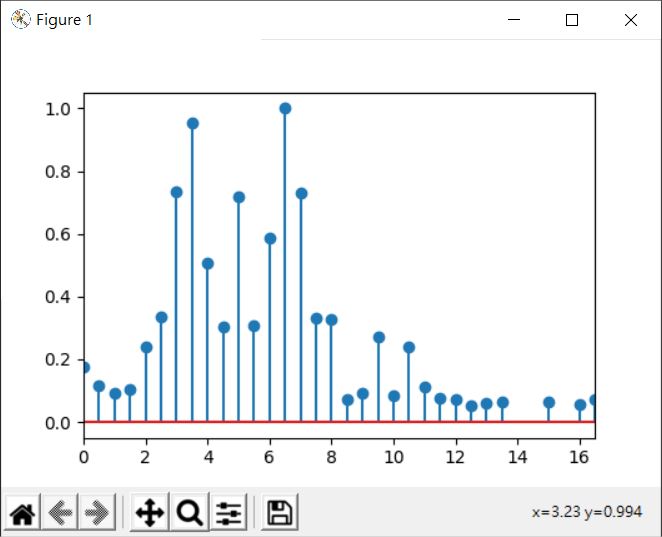Screen dimensions: 662x537
Task: Click the stem marker at x=9.5
Action: [379, 337]
